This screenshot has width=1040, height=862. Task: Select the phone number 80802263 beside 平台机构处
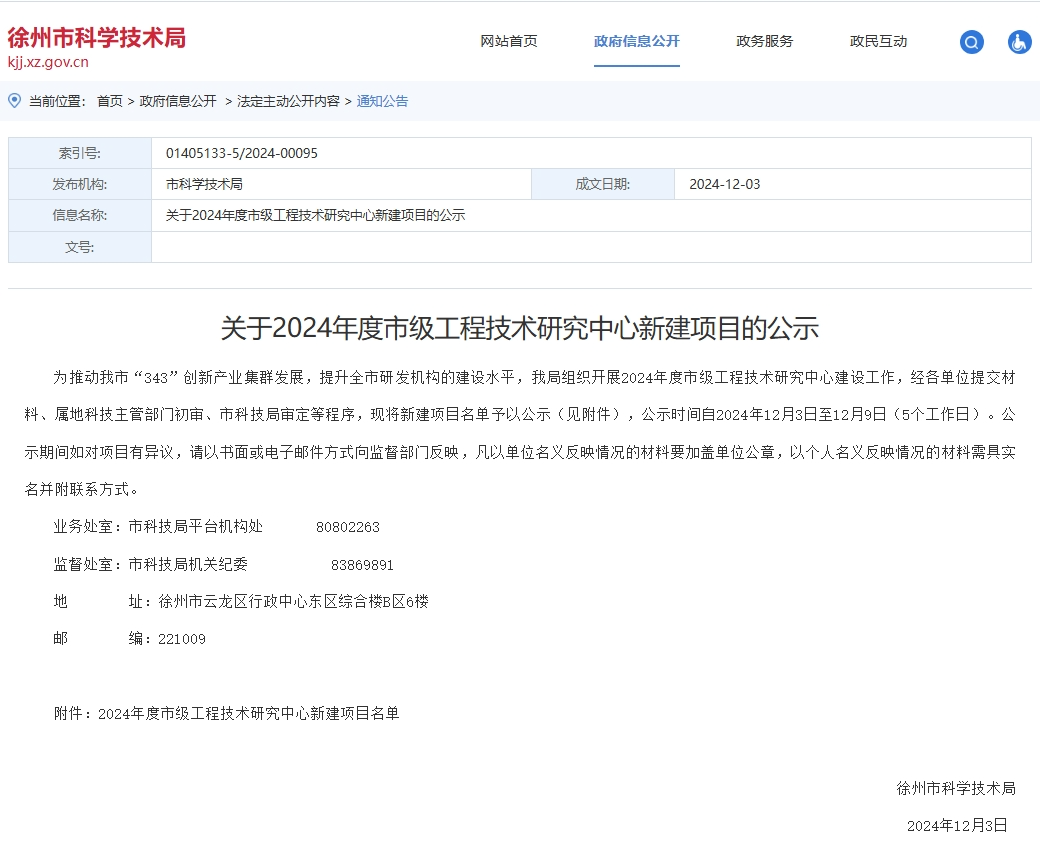coord(348,526)
